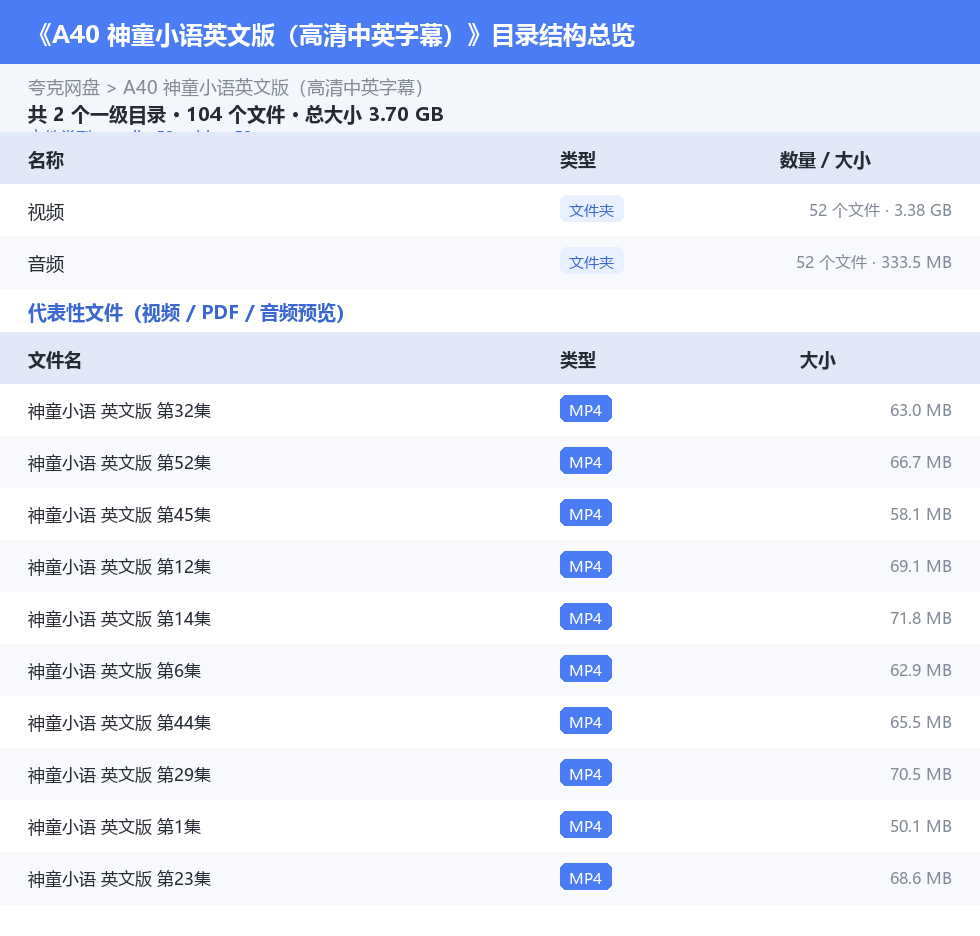The image size is (980, 936).
Task: Click the 63.0 MB size value
Action: pyautogui.click(x=921, y=410)
